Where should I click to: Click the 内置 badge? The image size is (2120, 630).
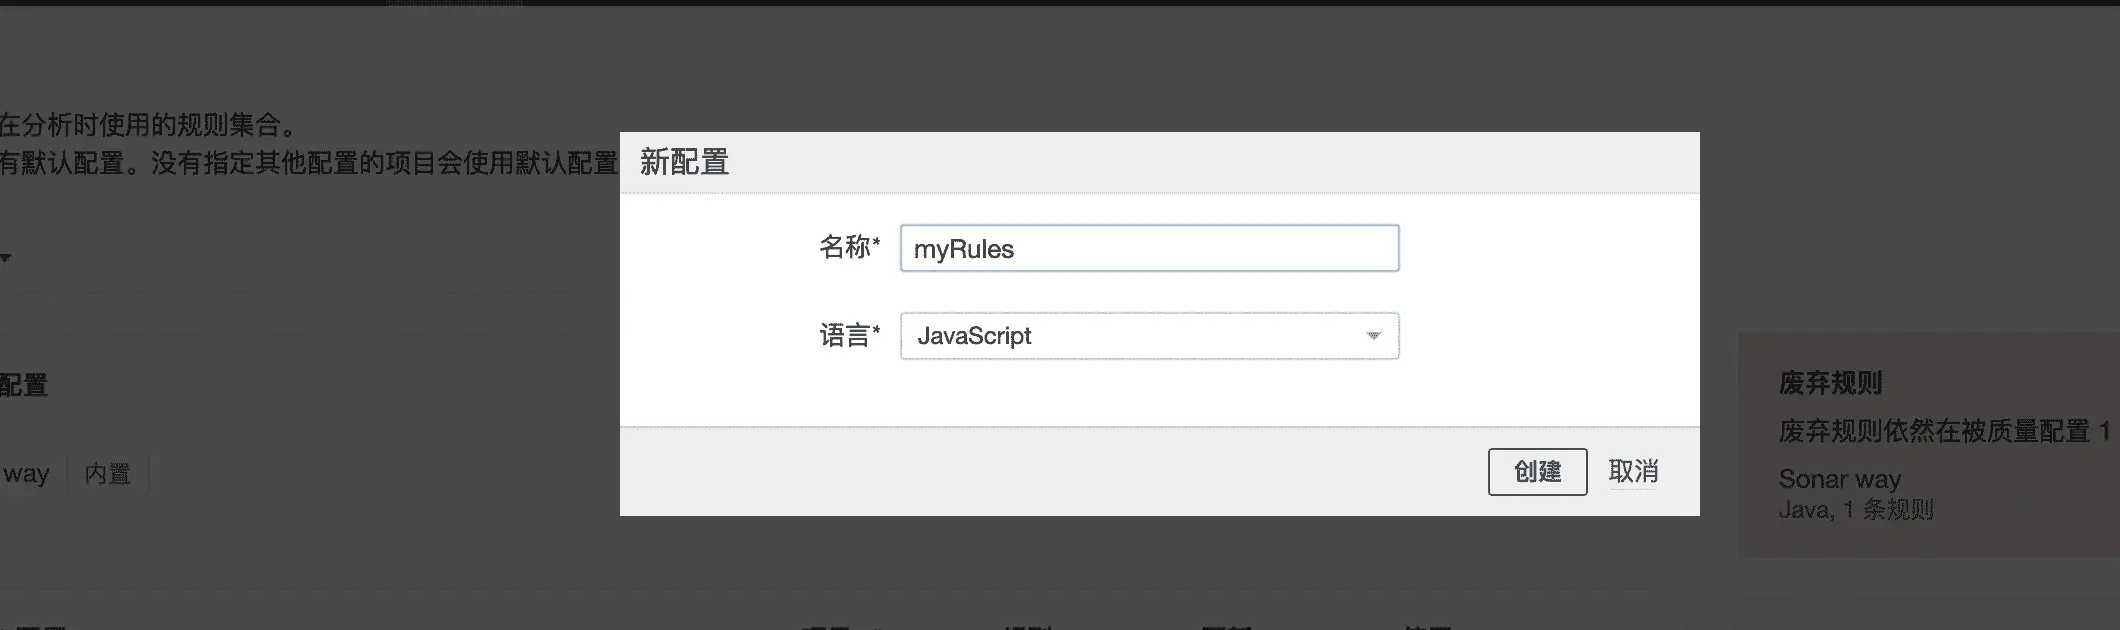(108, 474)
